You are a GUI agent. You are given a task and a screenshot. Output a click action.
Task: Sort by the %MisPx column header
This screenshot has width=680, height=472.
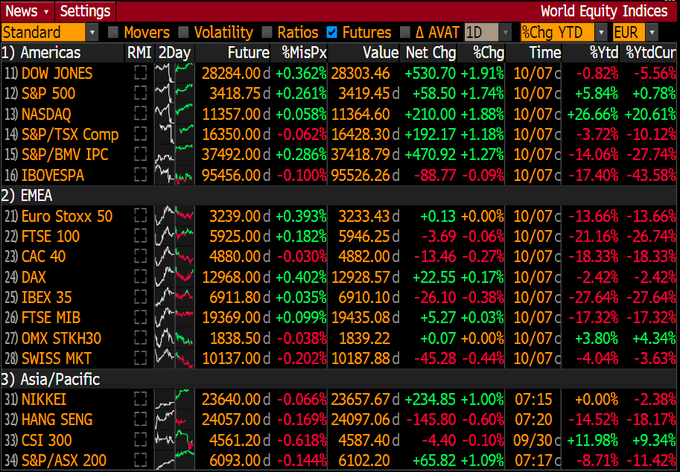click(304, 53)
